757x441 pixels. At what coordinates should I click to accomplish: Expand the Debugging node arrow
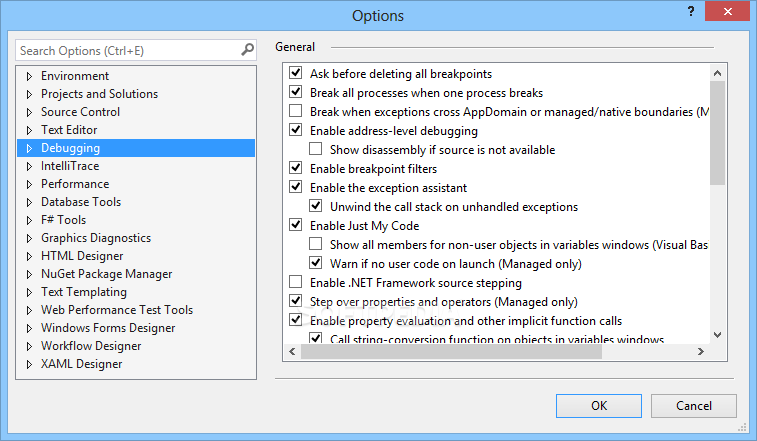click(x=29, y=148)
